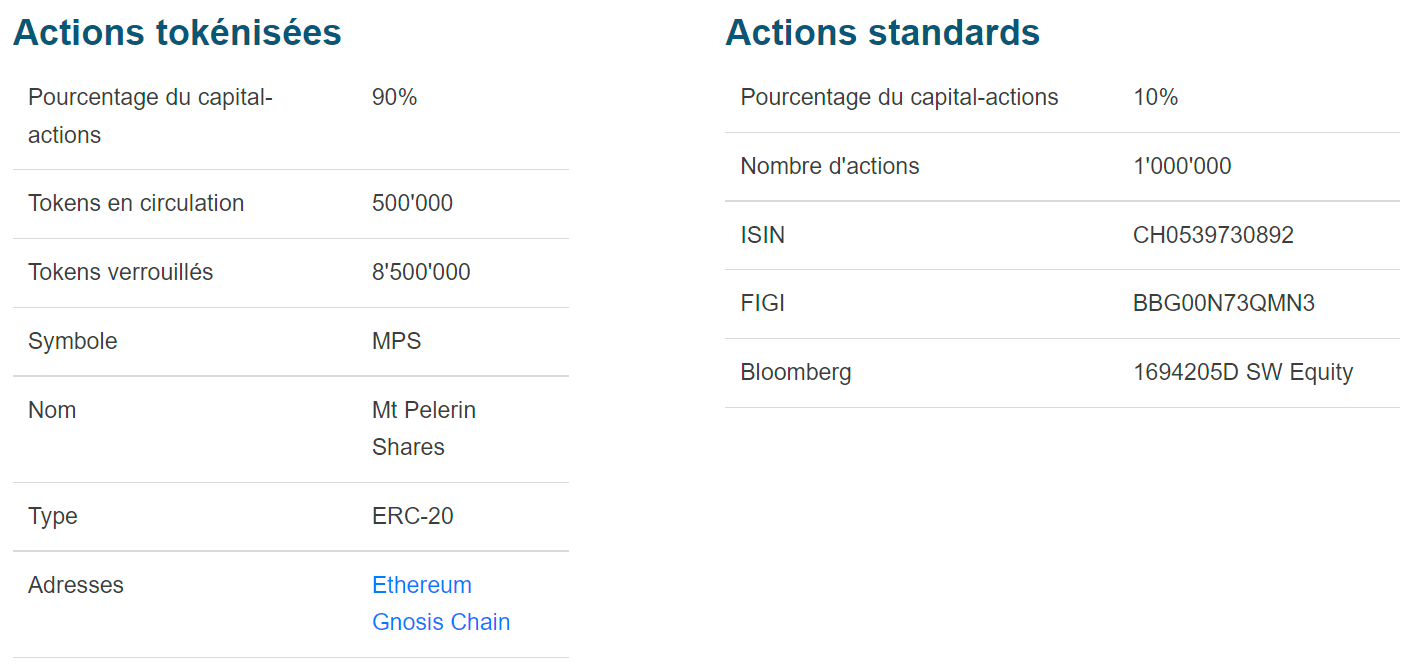Click the 1'000'000 number of shares value
This screenshot has width=1411, height=671.
tap(1182, 166)
